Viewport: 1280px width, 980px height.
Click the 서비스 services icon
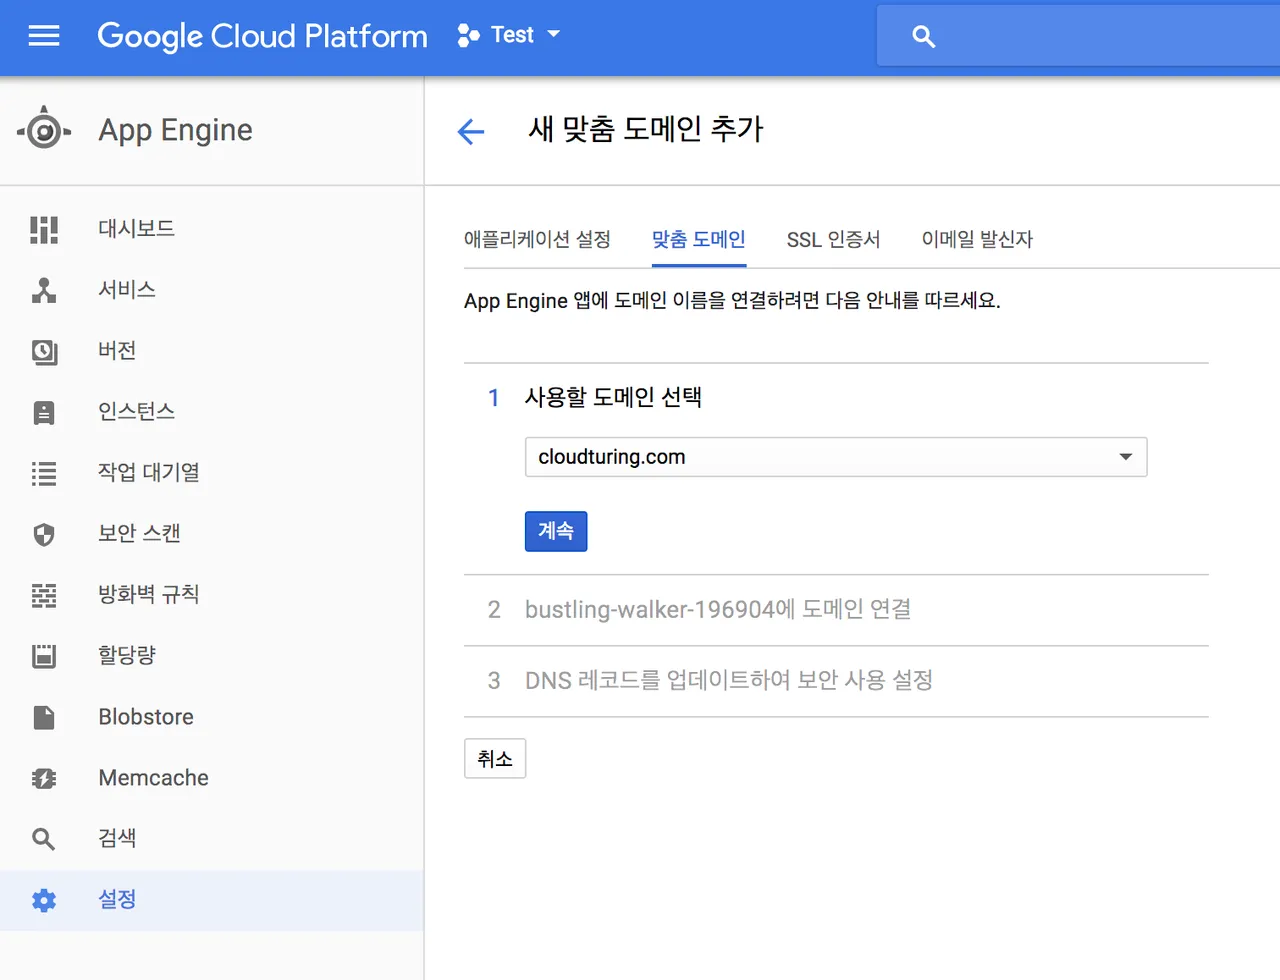coord(44,290)
